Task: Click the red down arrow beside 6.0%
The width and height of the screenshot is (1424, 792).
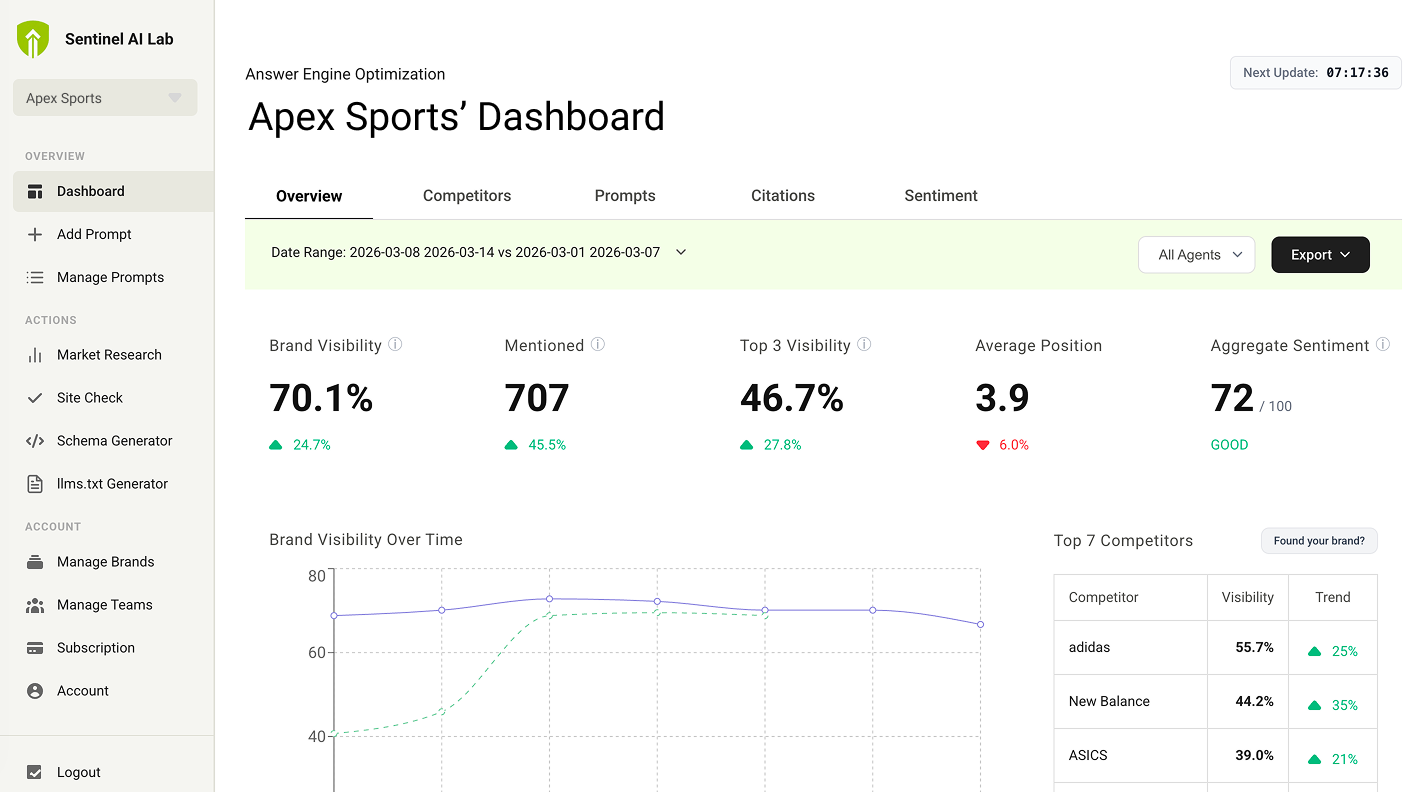Action: pos(982,445)
